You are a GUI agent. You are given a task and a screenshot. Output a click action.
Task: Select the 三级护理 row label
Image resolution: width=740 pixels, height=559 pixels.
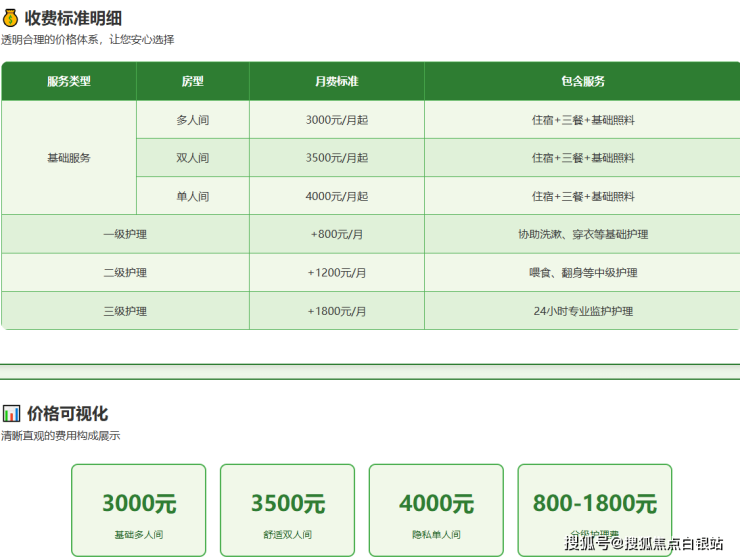pos(125,311)
